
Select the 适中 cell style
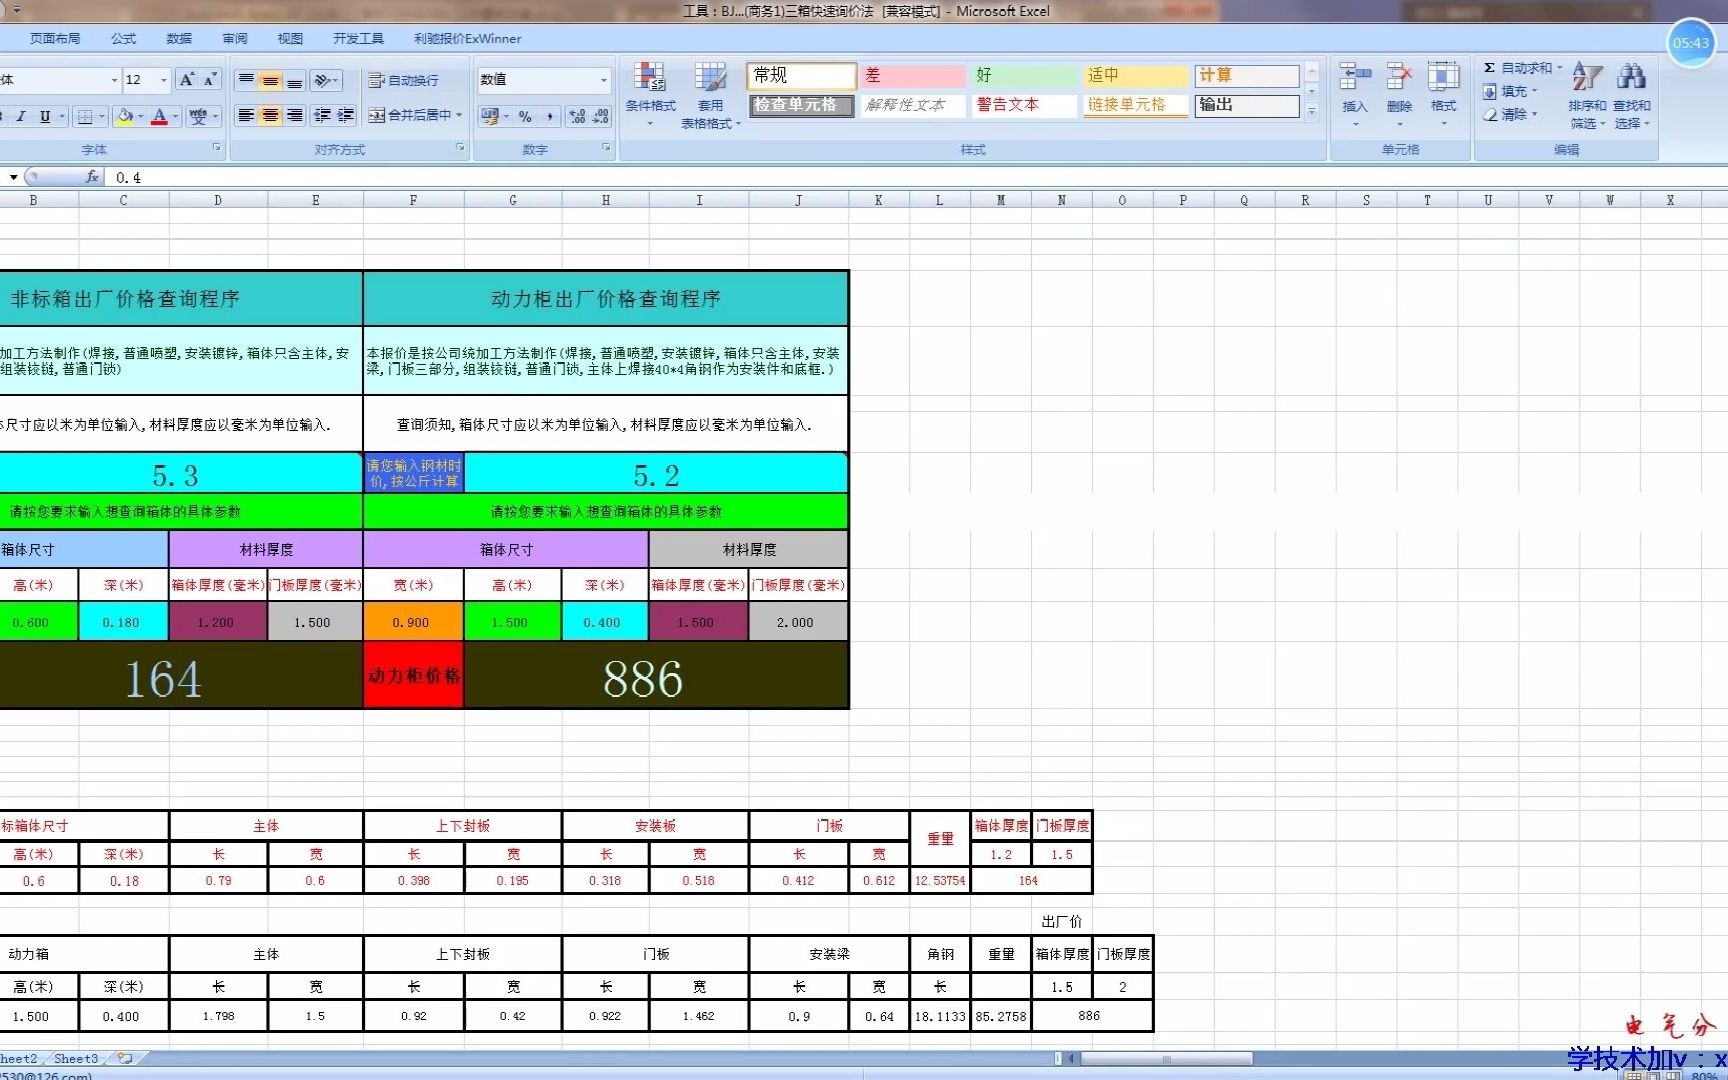pyautogui.click(x=1135, y=76)
